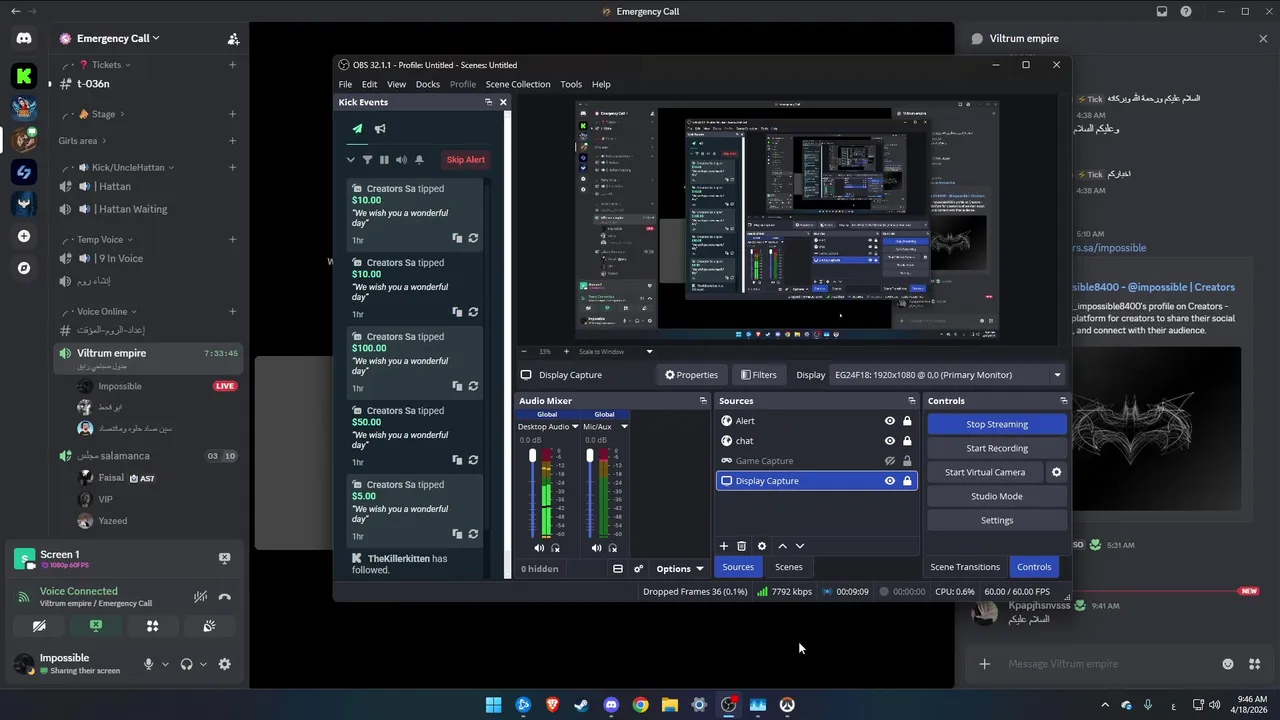Screen dimensions: 1280x720
Task: Open preview scaling dropdown arrow
Action: pyautogui.click(x=649, y=352)
